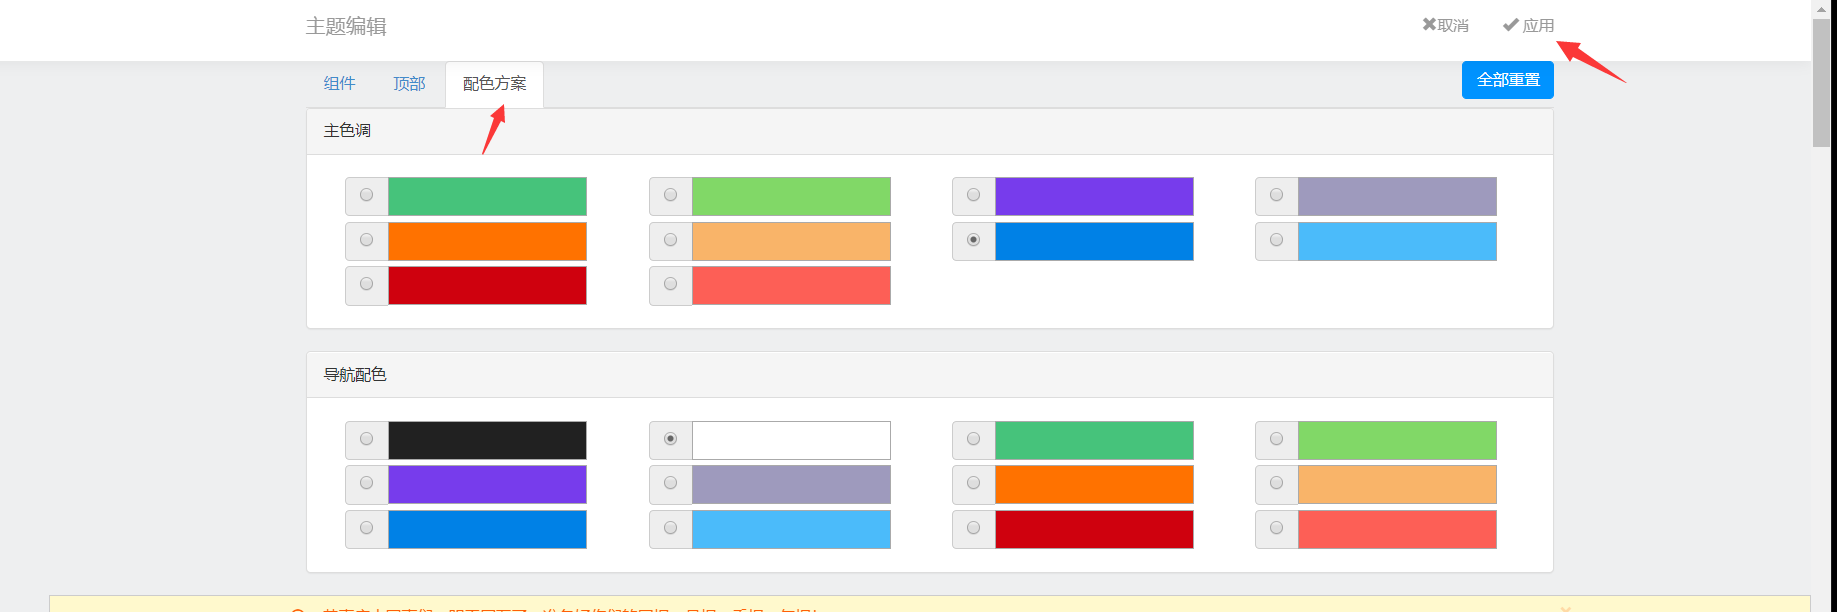1837x612 pixels.
Task: Click the 主色调 panel header
Action: tap(929, 131)
